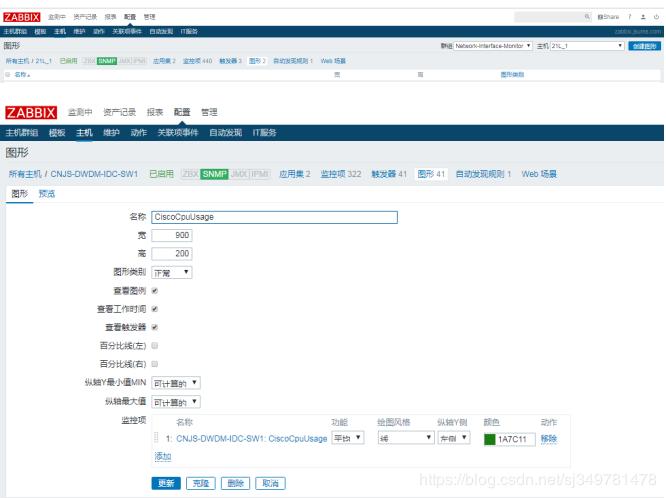Select IT服务 in the lower page's blue submenu
Image resolution: width=666 pixels, height=498 pixels.
[x=264, y=133]
